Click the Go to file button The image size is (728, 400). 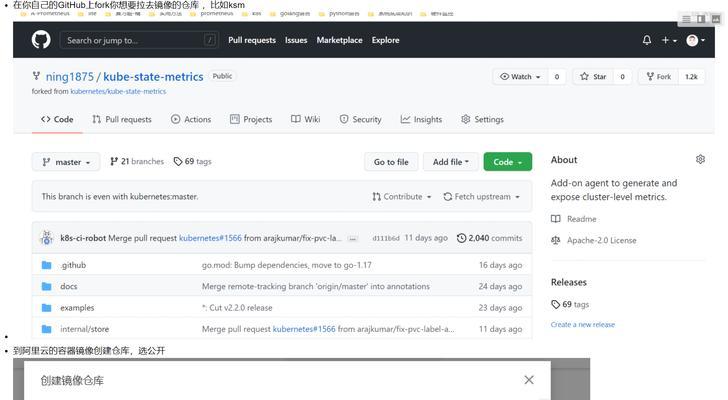tap(391, 162)
